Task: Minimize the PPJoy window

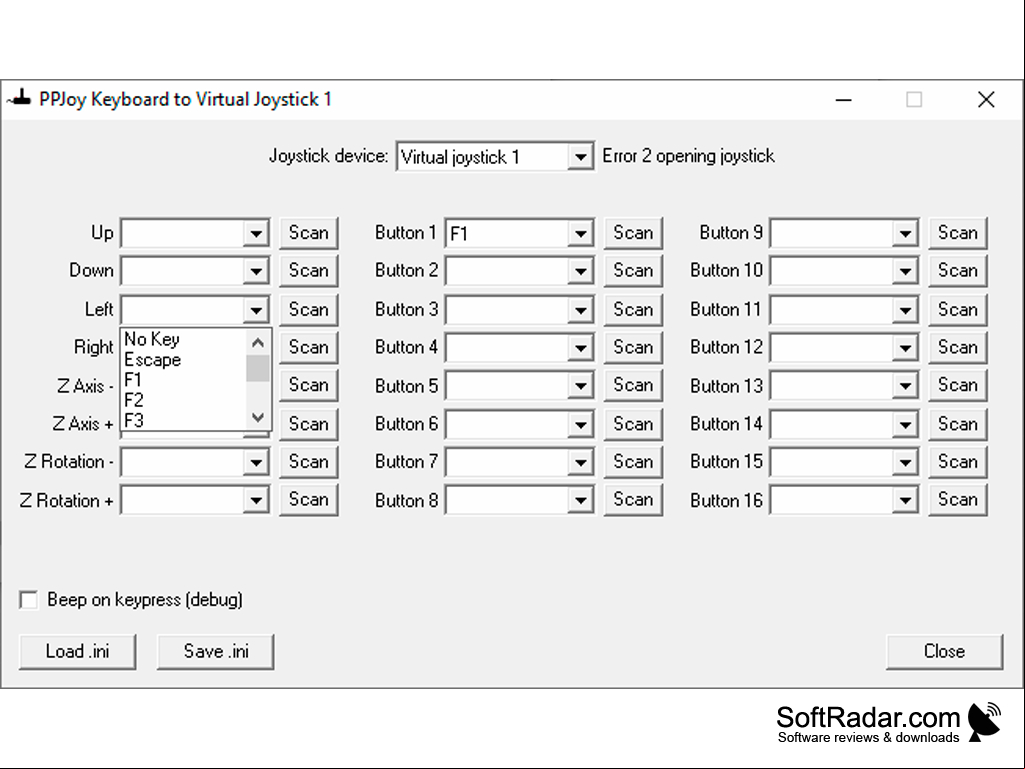Action: coord(843,100)
